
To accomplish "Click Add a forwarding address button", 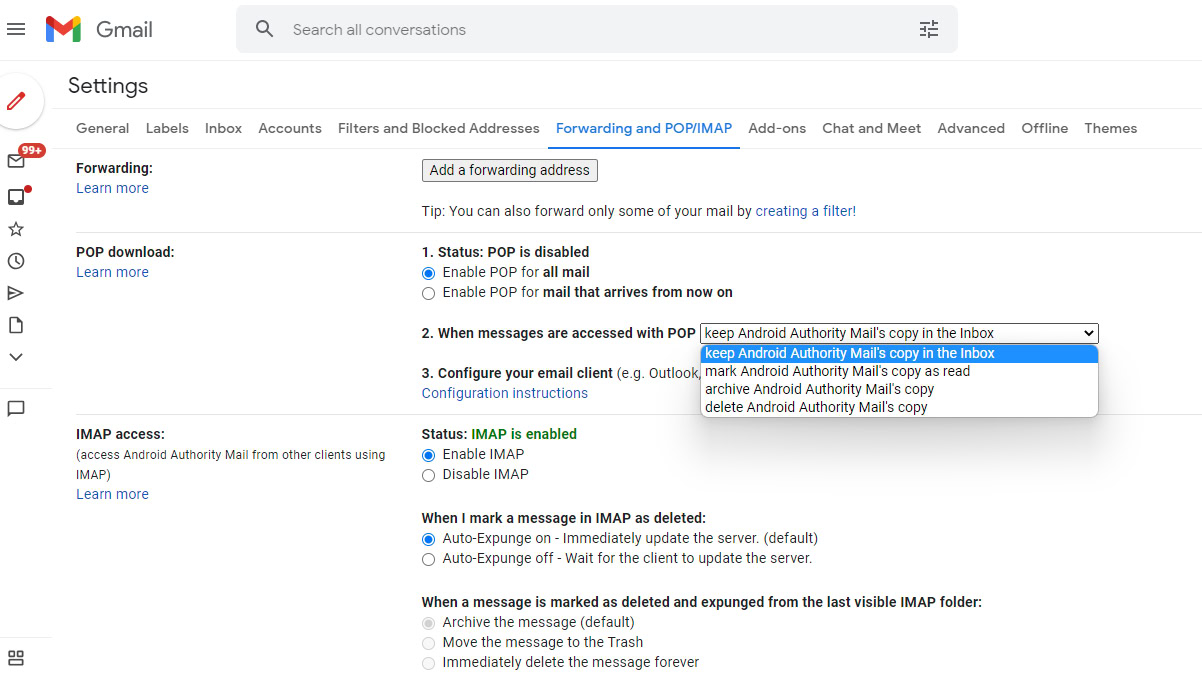I will pyautogui.click(x=509, y=170).
